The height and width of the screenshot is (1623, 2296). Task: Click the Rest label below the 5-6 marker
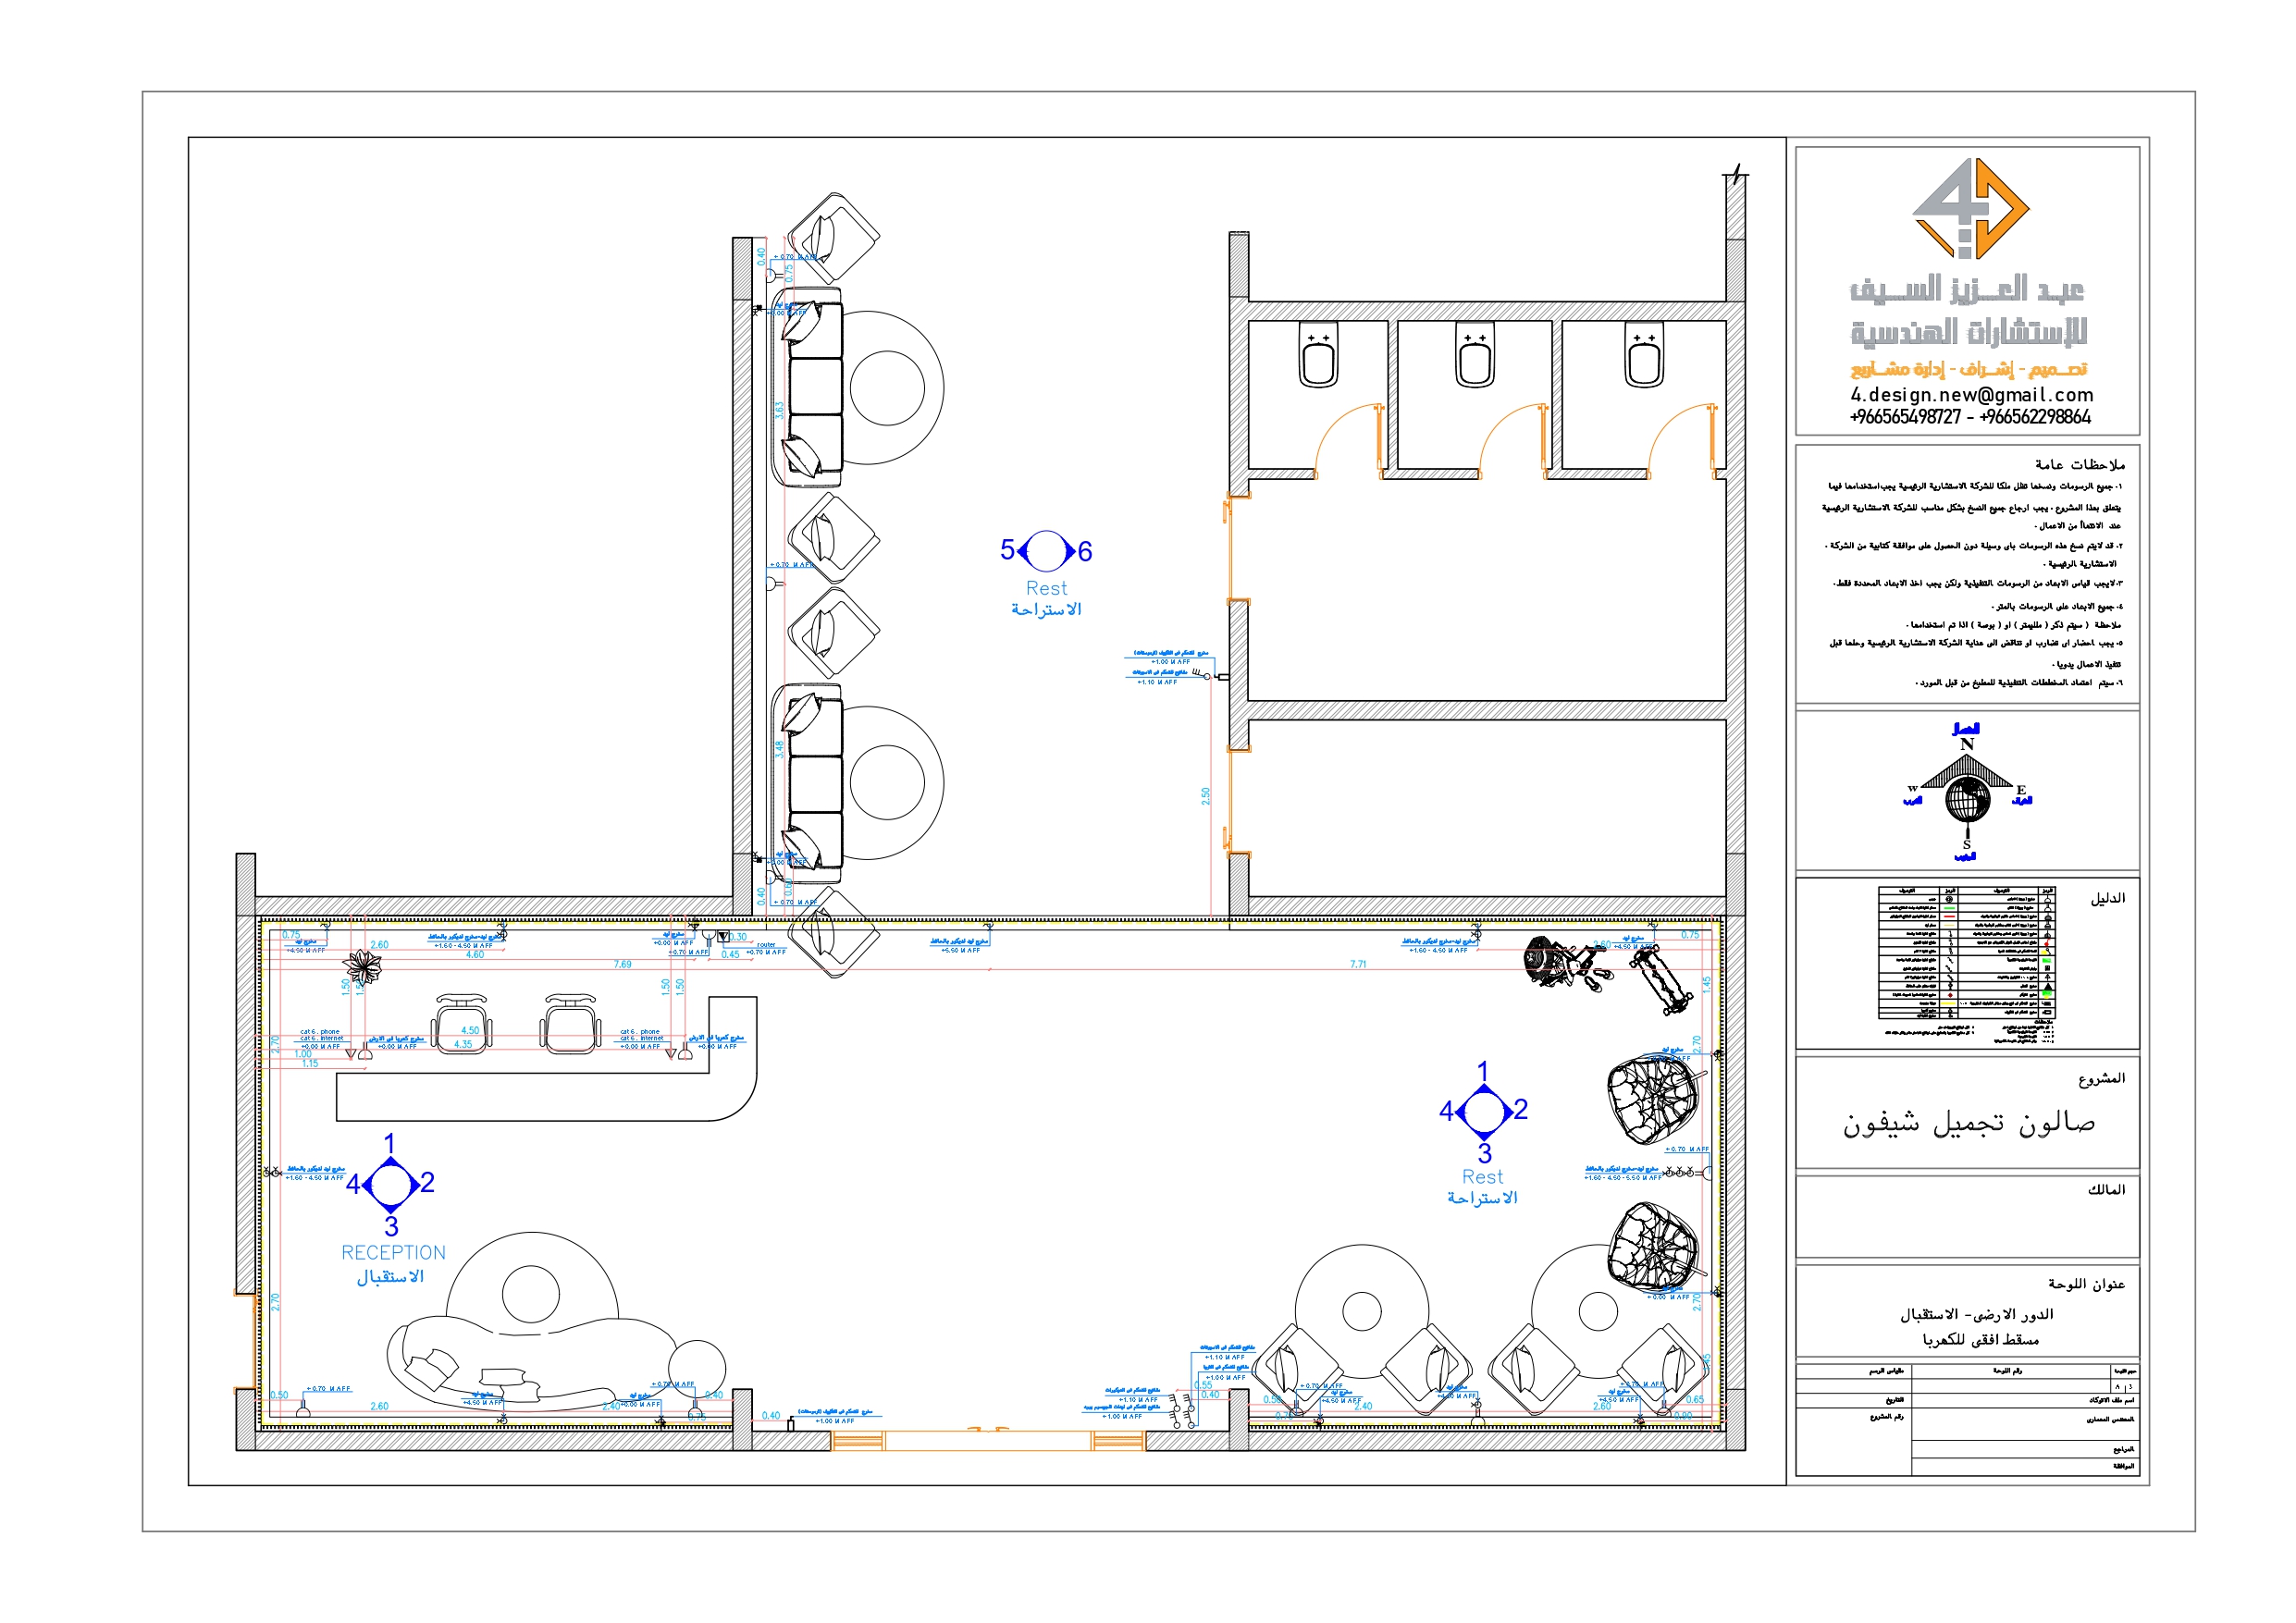click(x=1046, y=589)
